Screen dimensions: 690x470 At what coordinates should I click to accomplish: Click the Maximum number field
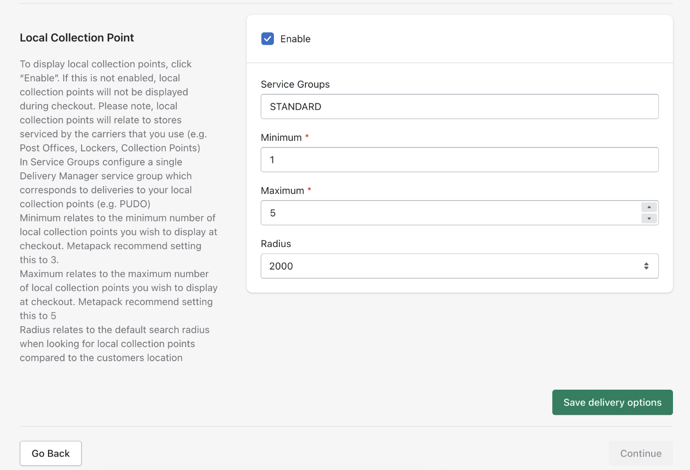click(x=459, y=213)
